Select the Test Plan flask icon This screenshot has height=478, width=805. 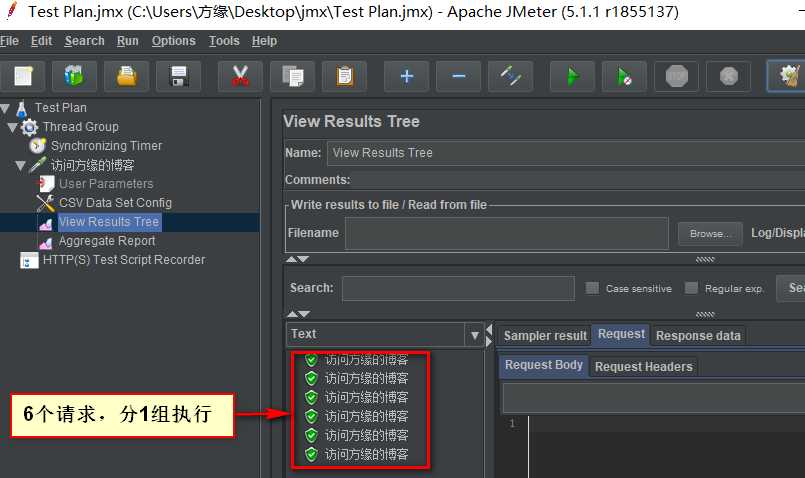point(22,108)
